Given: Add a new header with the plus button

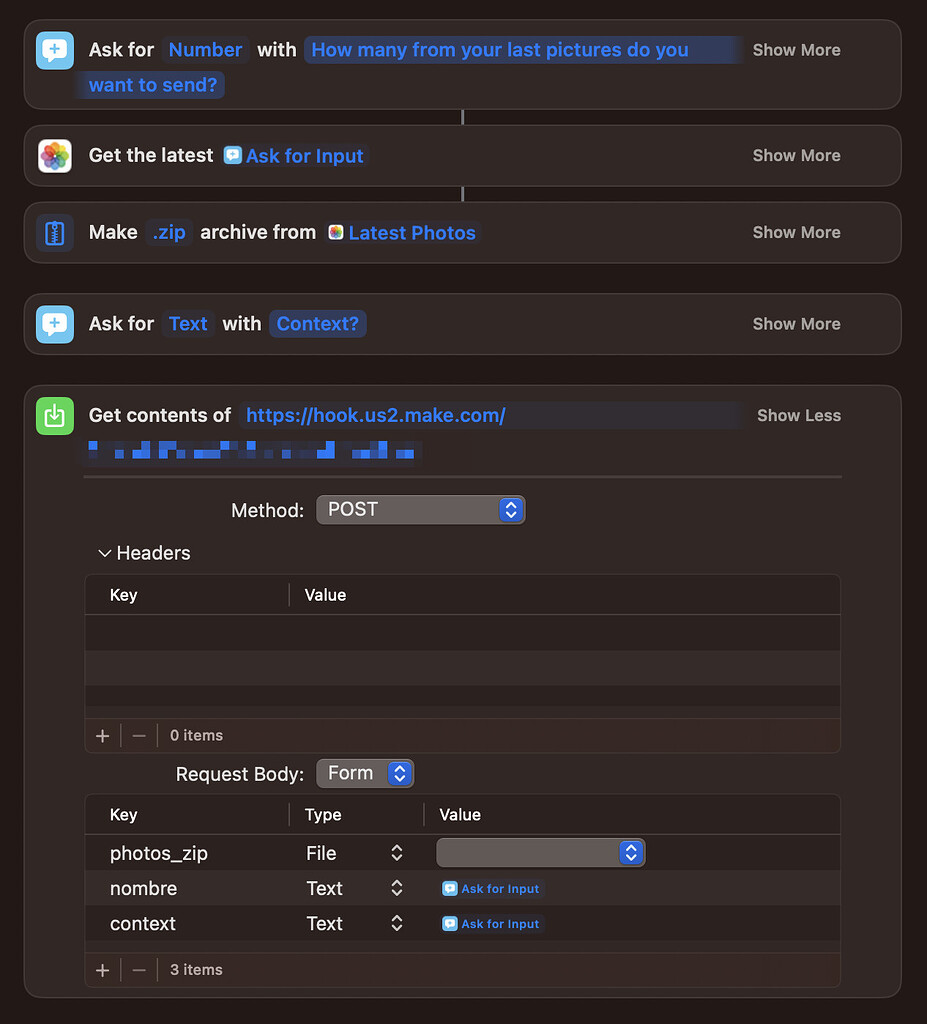Looking at the screenshot, I should (x=101, y=735).
